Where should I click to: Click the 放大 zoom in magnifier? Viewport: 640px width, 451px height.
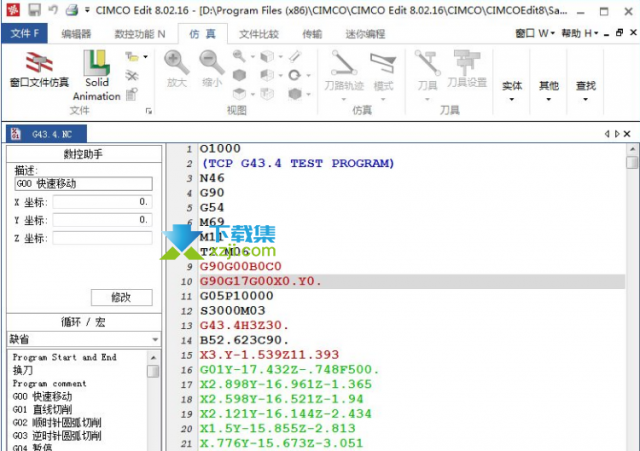coord(176,63)
